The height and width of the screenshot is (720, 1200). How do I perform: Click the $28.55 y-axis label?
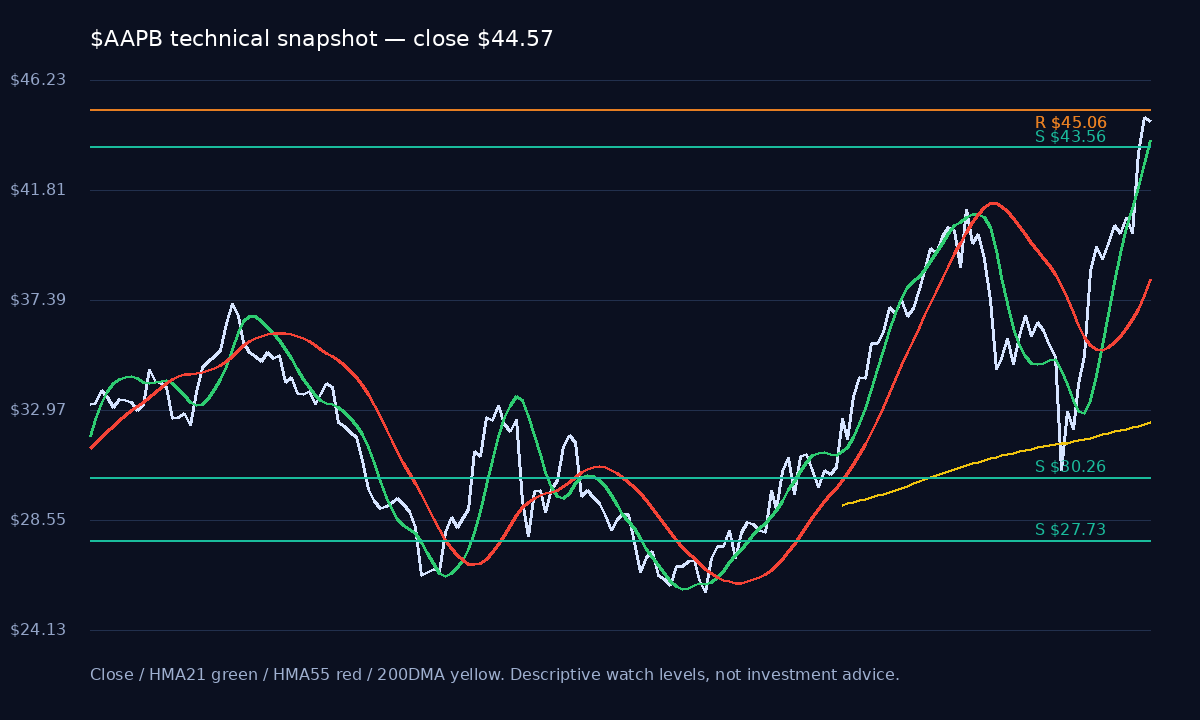tap(38, 520)
